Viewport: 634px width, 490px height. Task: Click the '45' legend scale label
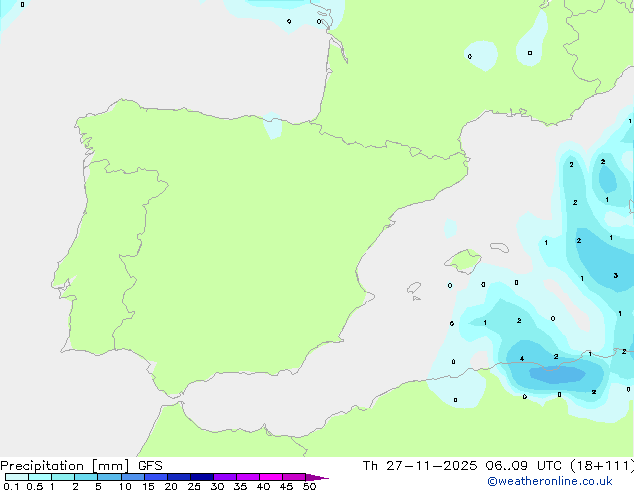click(286, 486)
